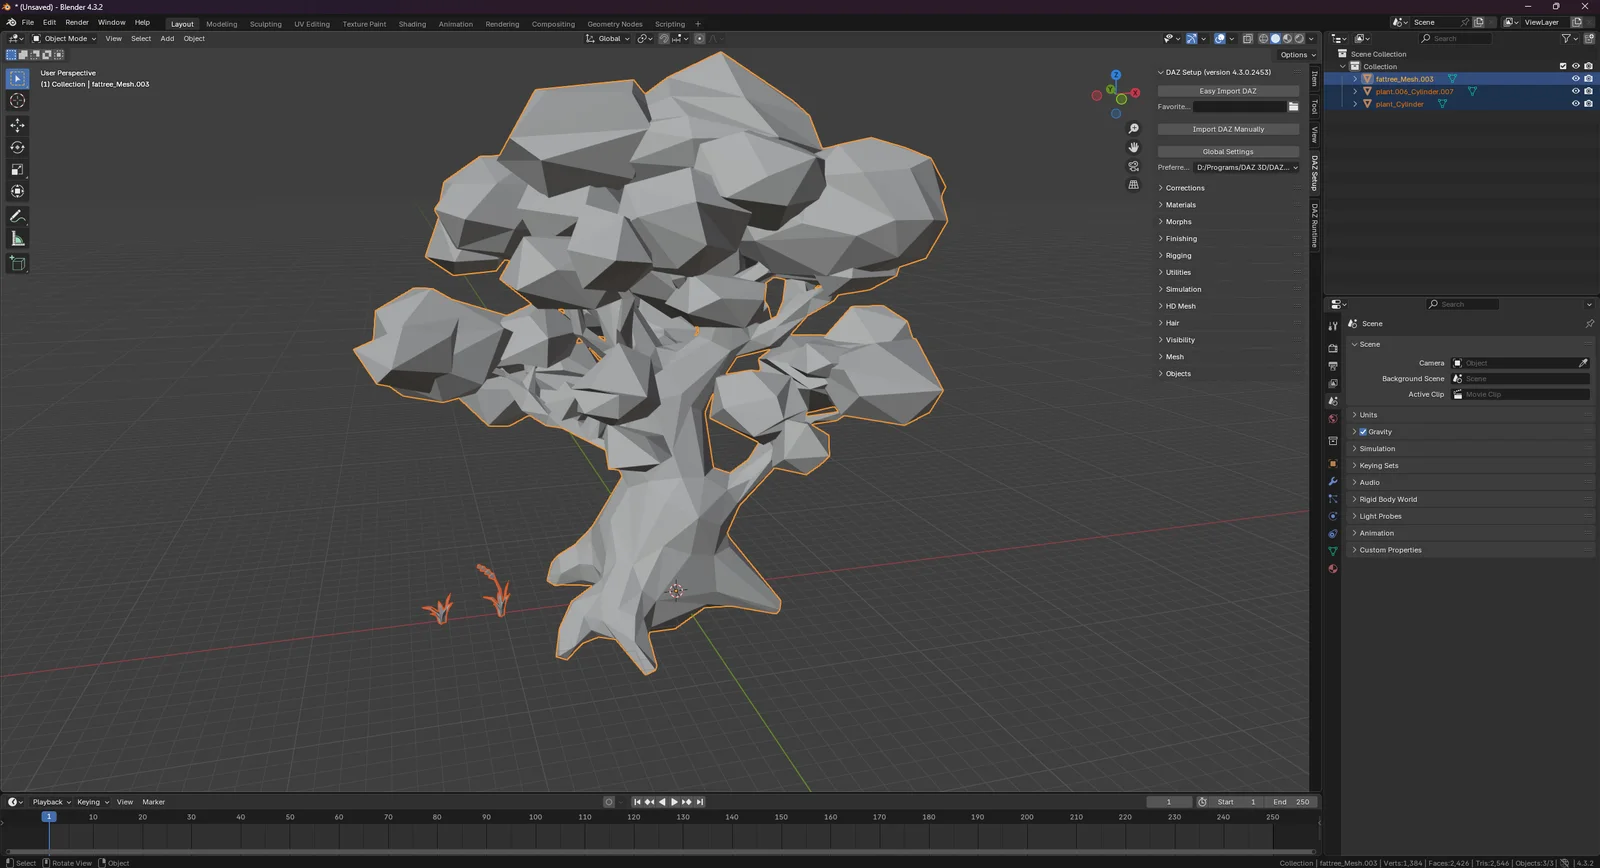The image size is (1600, 868).
Task: Select the Rotate tool
Action: pos(17,147)
